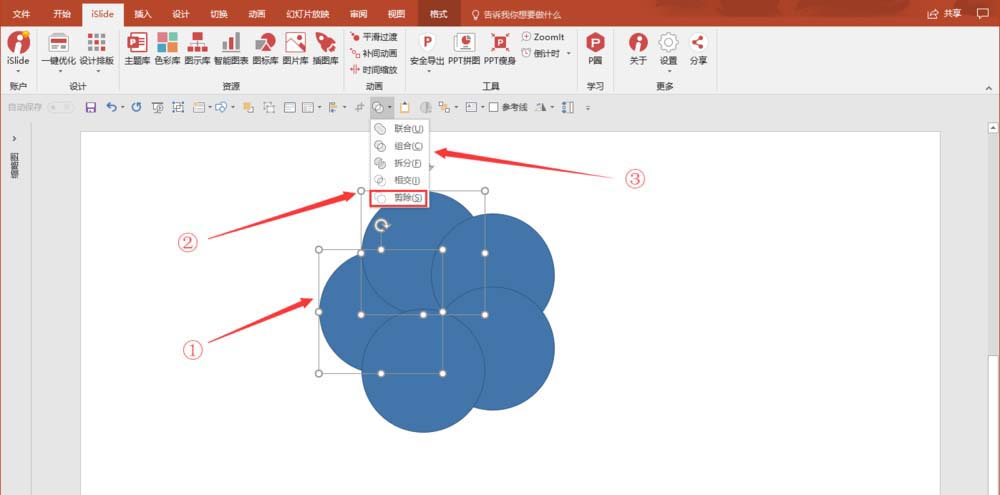Screen dimensions: 1000x495
Task: Launch the ZoomIt tool
Action: (543, 37)
